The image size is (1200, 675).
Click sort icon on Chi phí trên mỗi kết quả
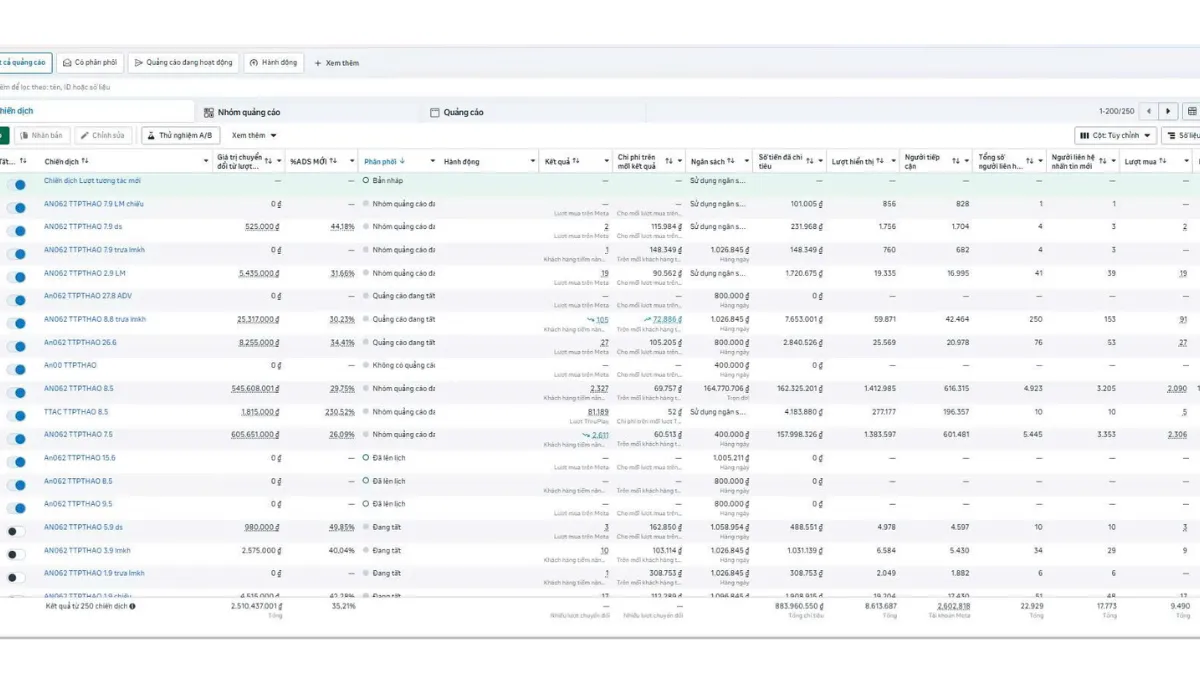(x=668, y=161)
